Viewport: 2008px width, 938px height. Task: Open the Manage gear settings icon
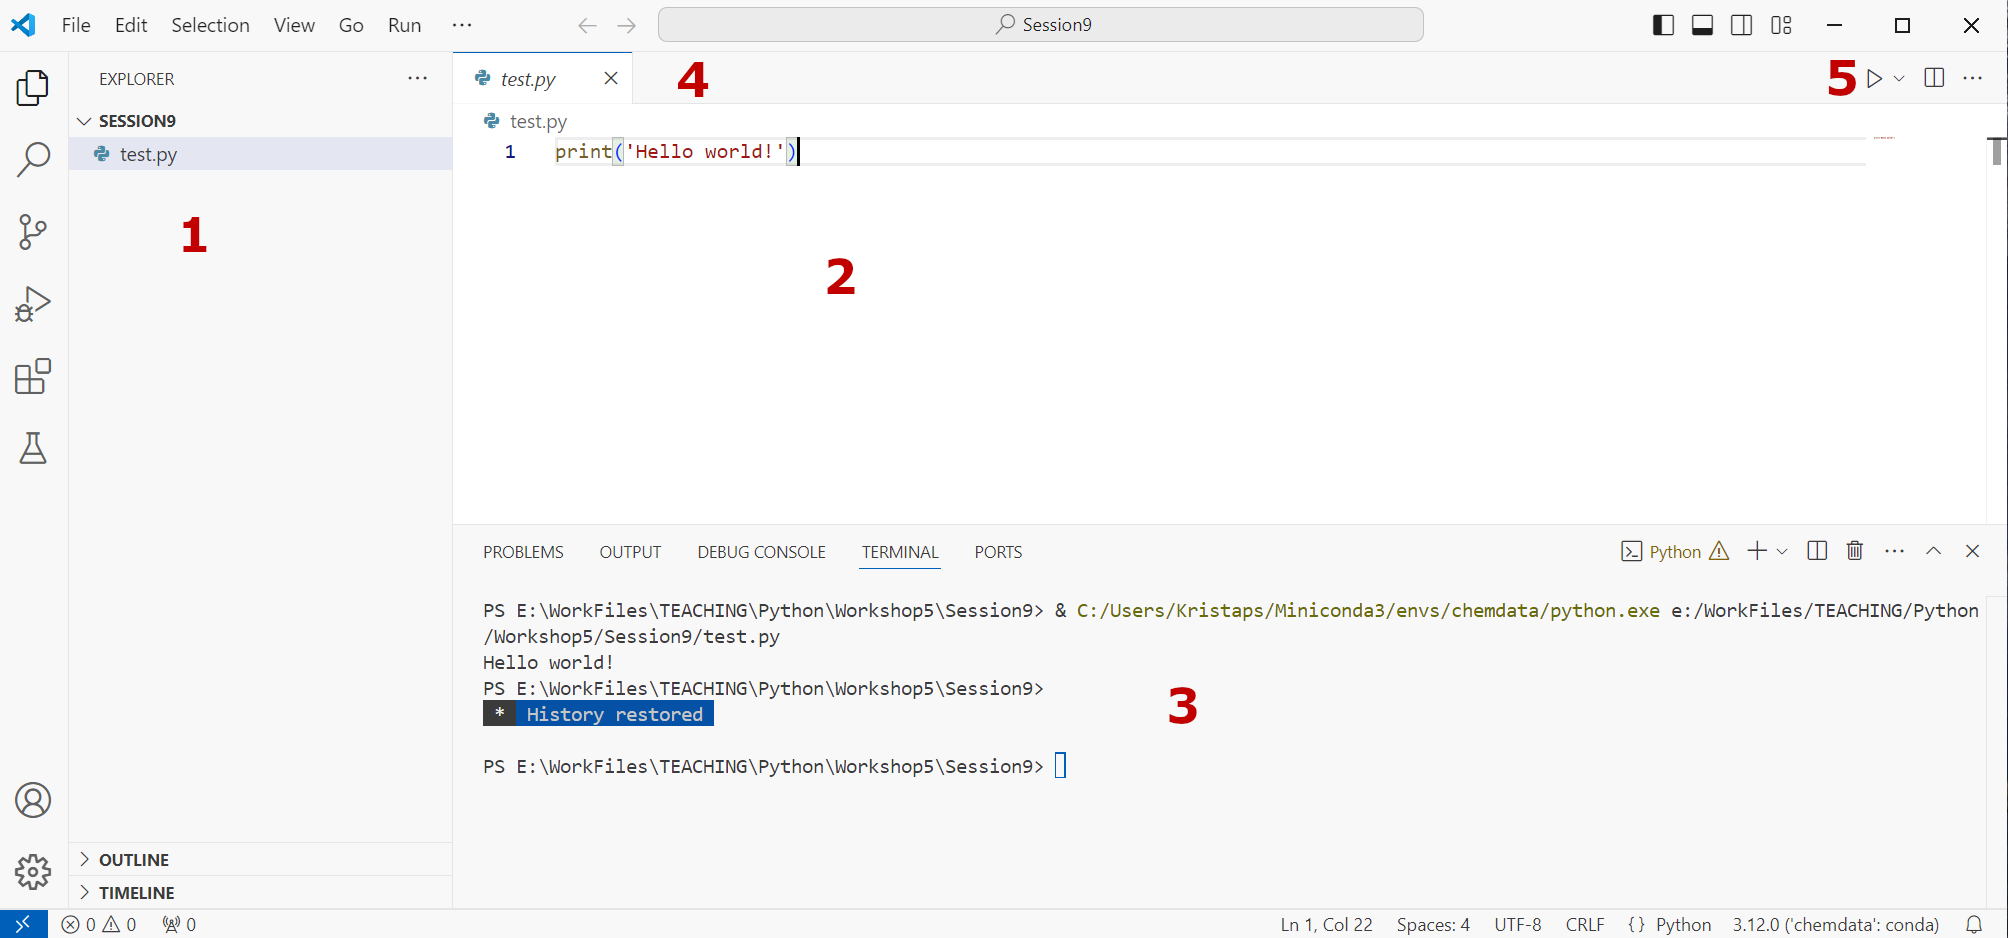(x=33, y=872)
